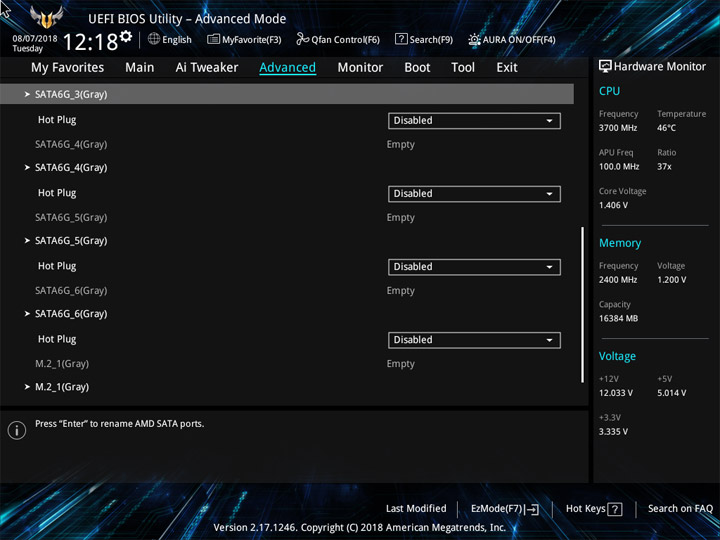Click the 12:18 clock display

[90, 42]
